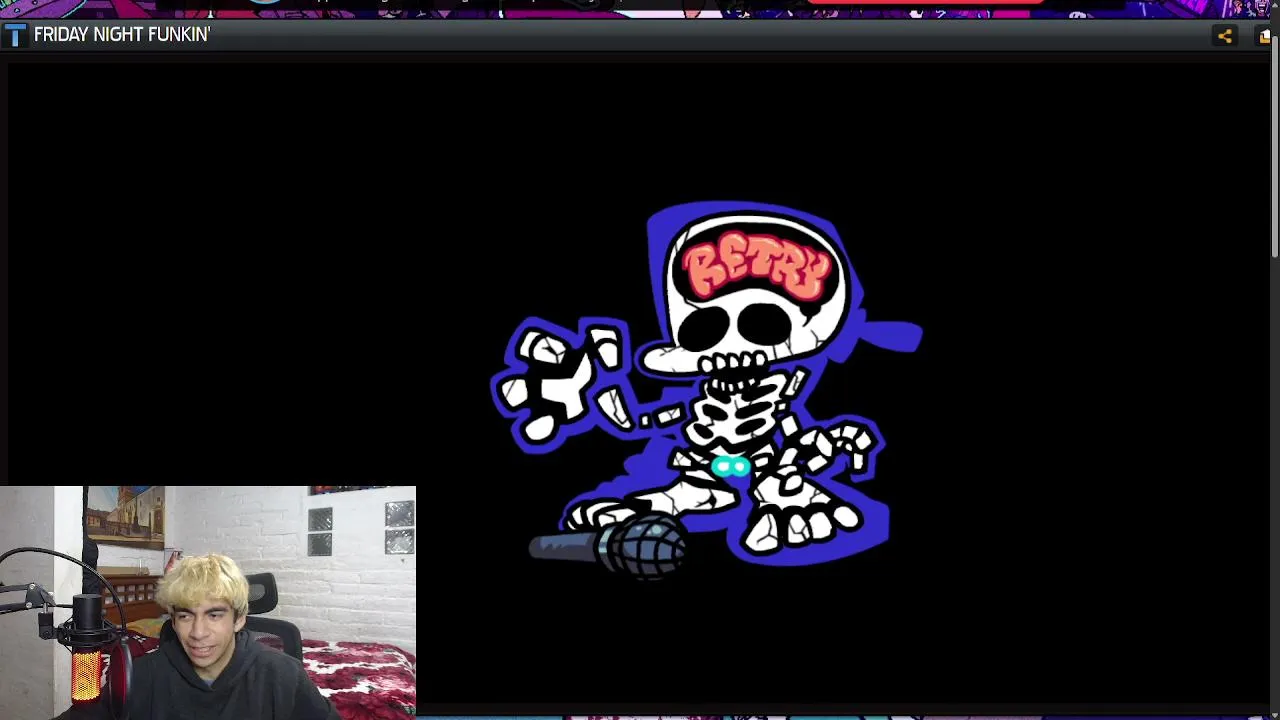Click the blue T logo icon
Image resolution: width=1280 pixels, height=720 pixels.
(x=14, y=36)
